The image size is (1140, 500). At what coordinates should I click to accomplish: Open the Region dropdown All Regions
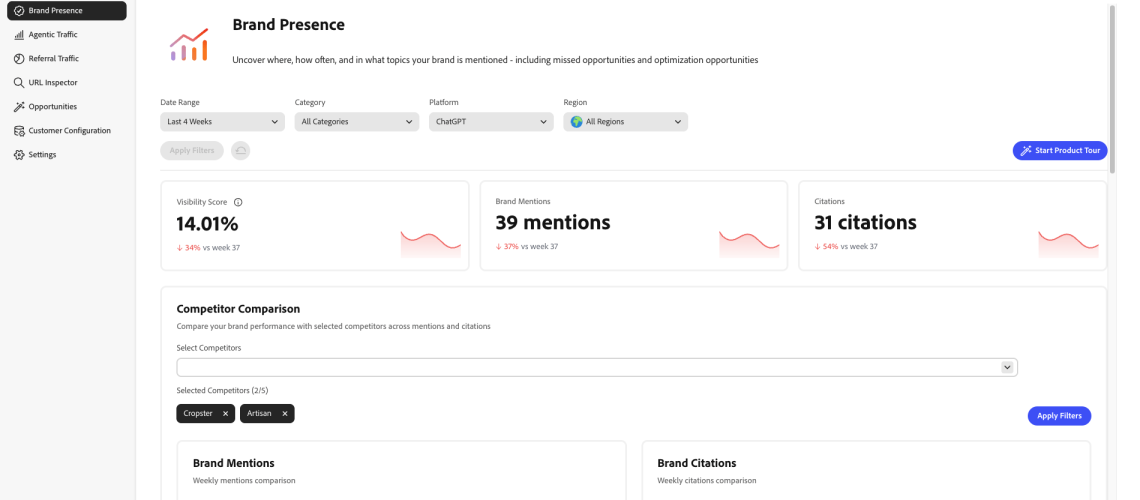click(626, 122)
